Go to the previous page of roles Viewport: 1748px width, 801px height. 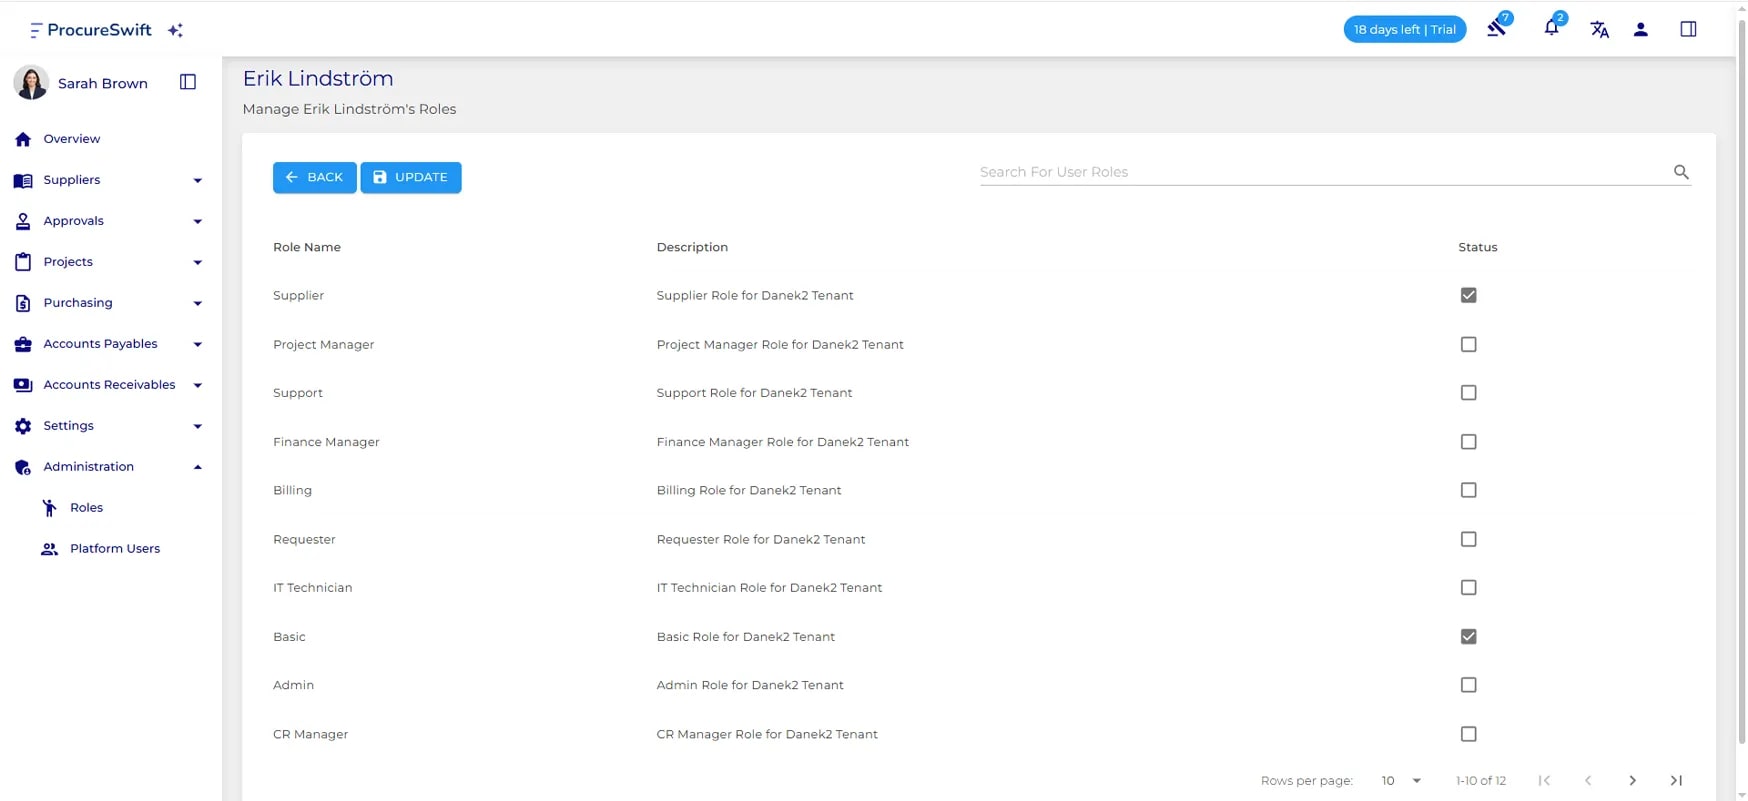[x=1588, y=780]
